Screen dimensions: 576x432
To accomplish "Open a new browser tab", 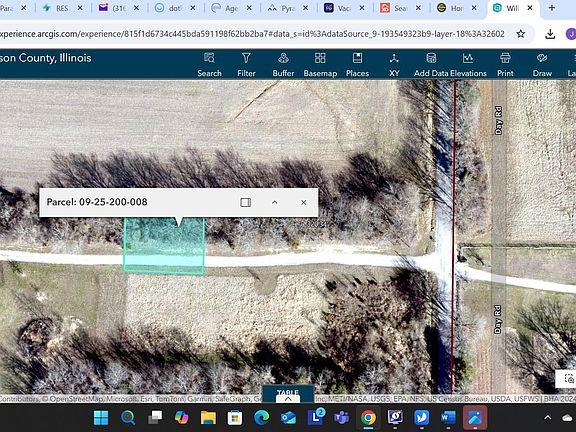I will [552, 8].
